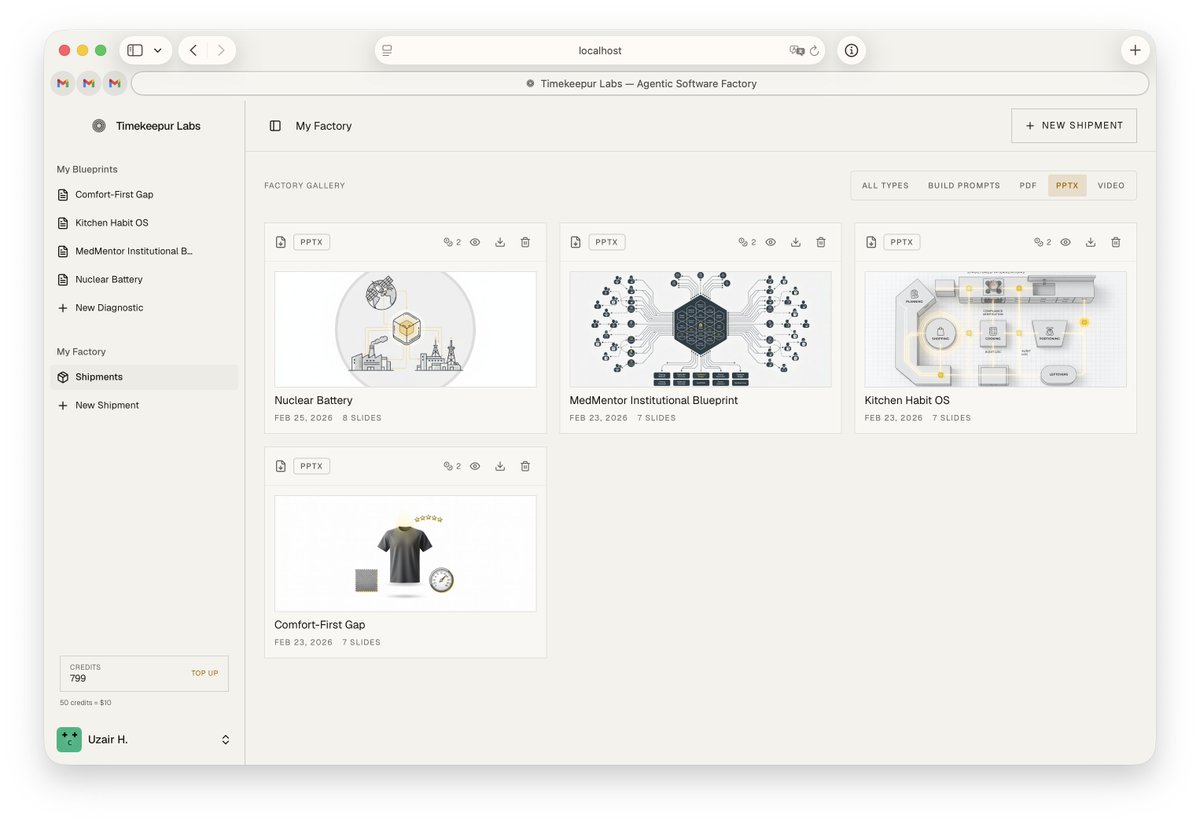Toggle the PPTX filter off

pyautogui.click(x=1067, y=185)
